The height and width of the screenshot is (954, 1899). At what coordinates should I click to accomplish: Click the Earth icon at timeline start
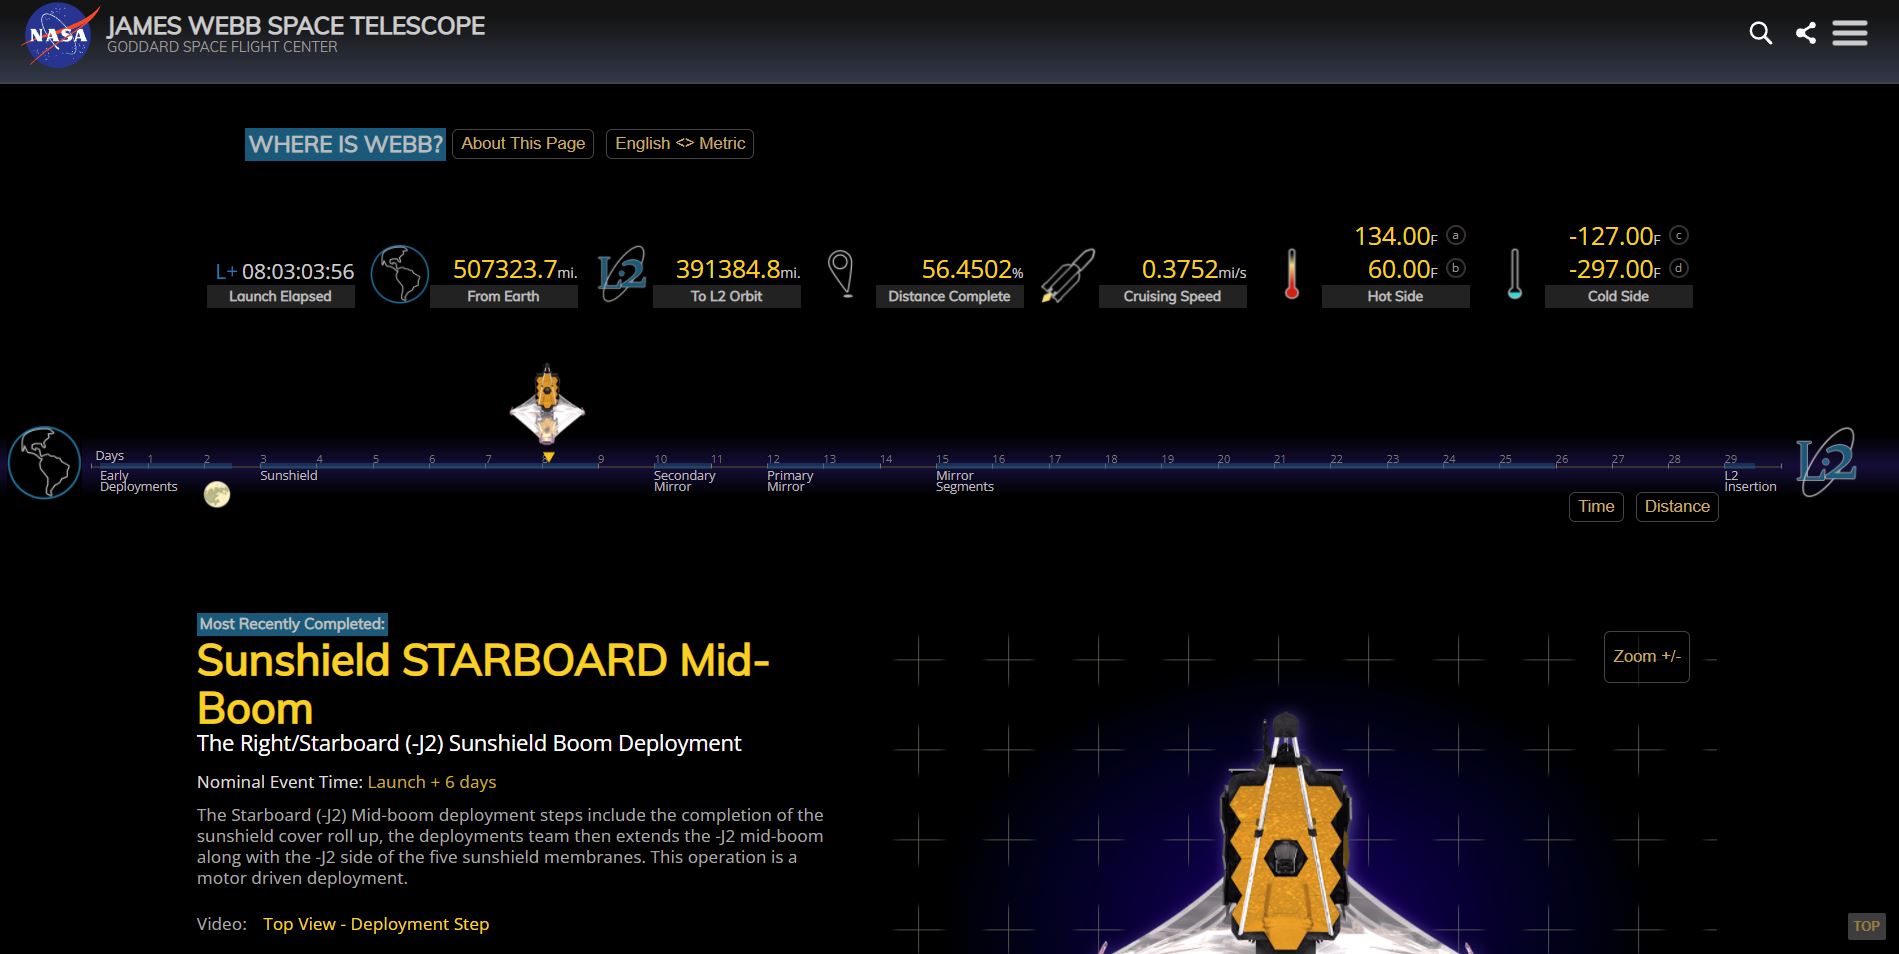[44, 463]
